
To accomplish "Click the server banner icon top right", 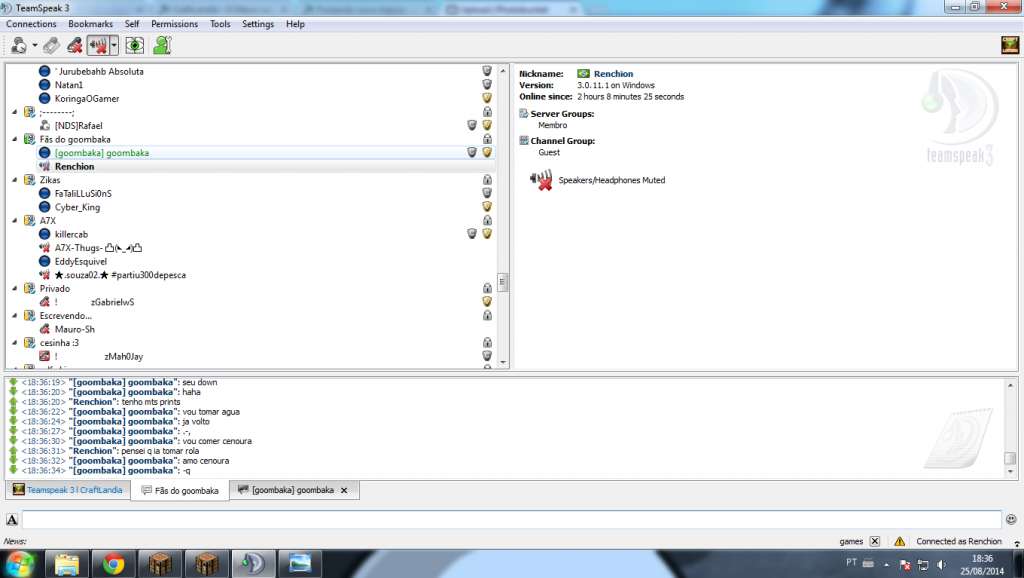I will click(1009, 45).
